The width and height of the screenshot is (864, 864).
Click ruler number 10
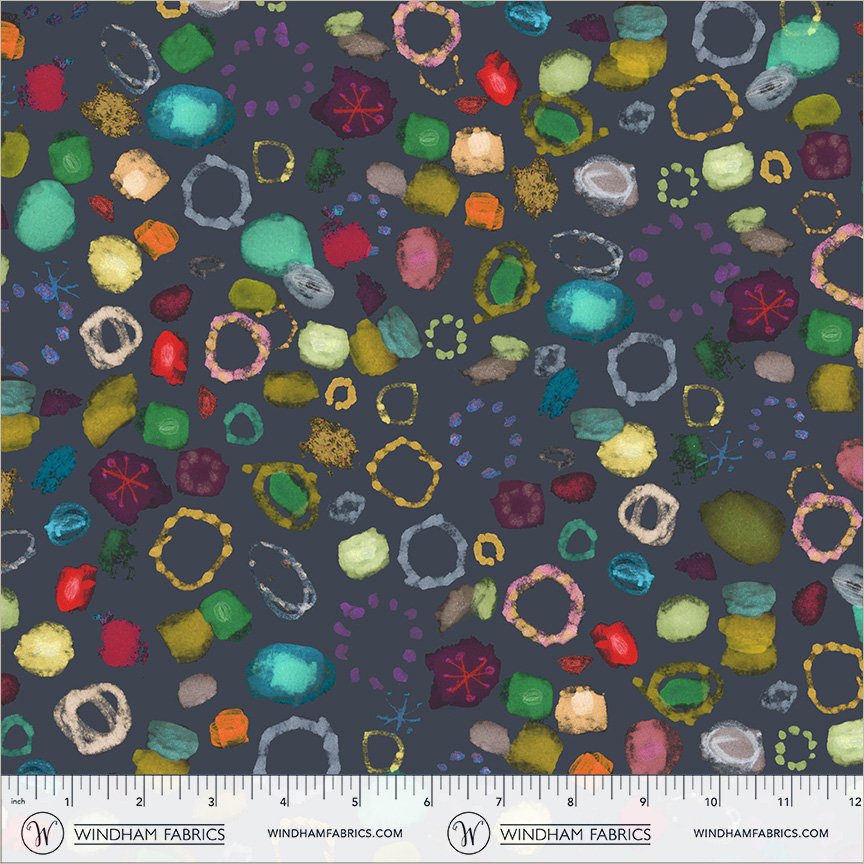[711, 802]
